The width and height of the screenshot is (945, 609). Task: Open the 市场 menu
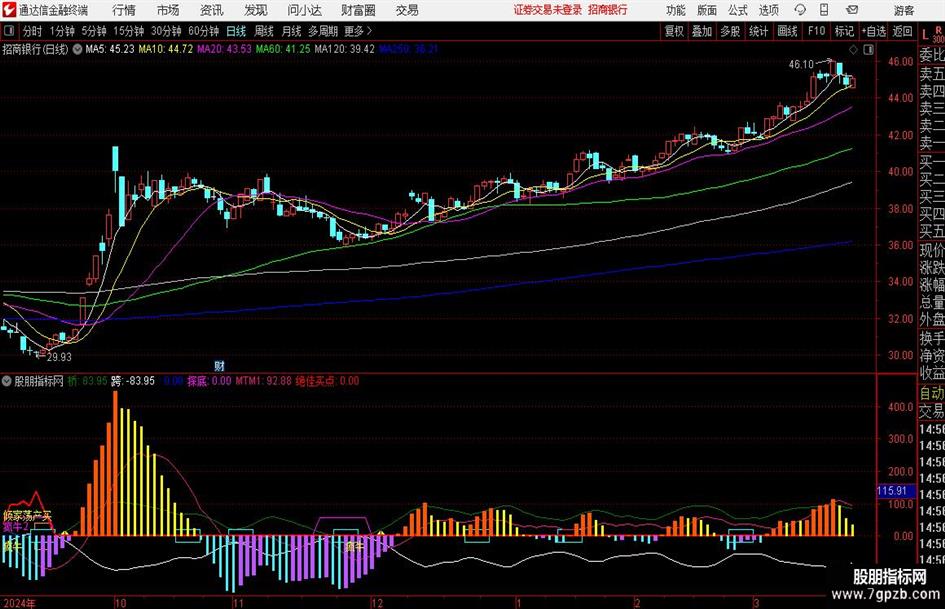click(168, 10)
